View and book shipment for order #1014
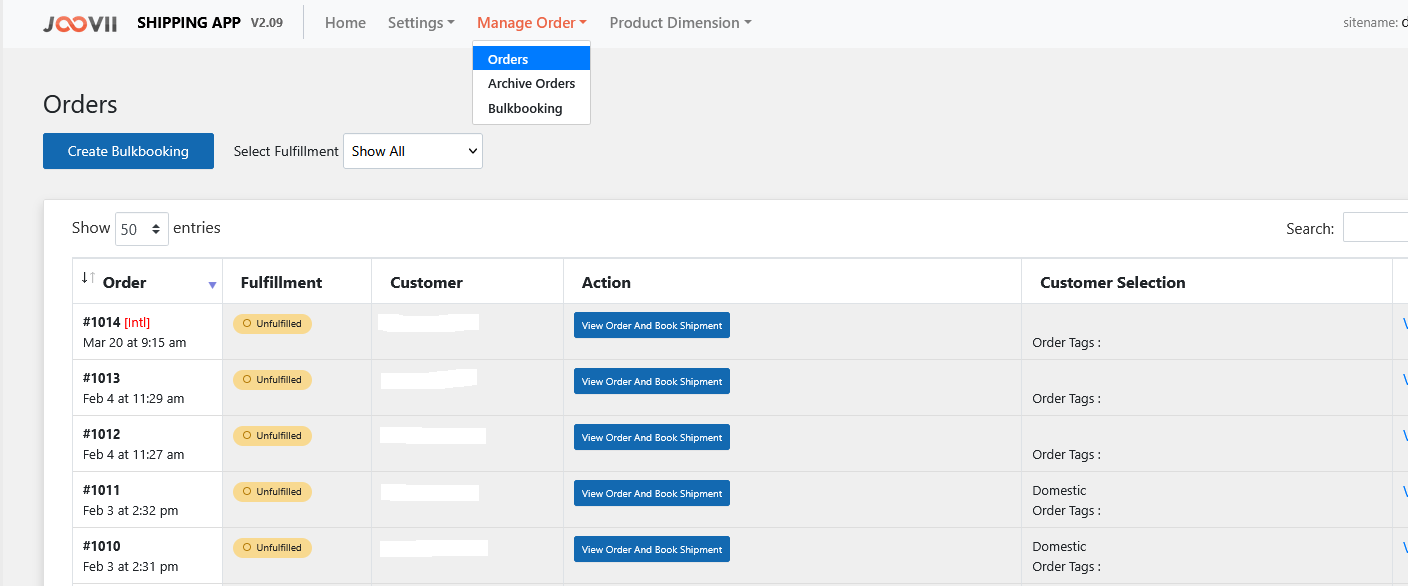 point(651,325)
